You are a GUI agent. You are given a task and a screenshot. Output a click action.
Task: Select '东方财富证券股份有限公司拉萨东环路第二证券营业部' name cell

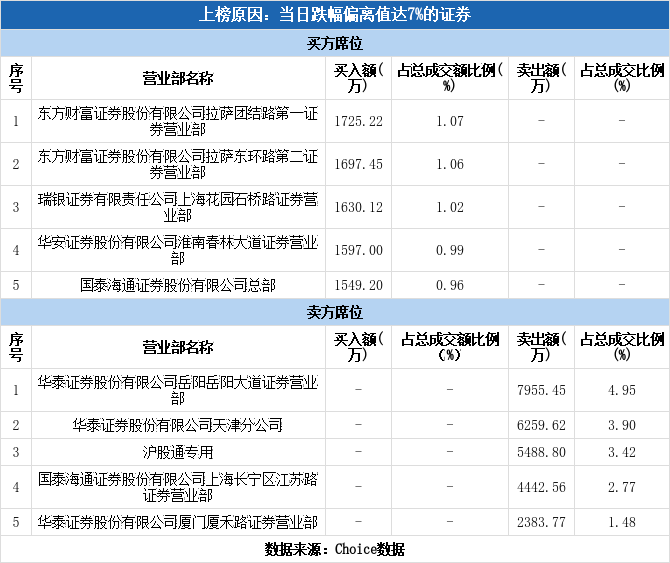[178, 164]
